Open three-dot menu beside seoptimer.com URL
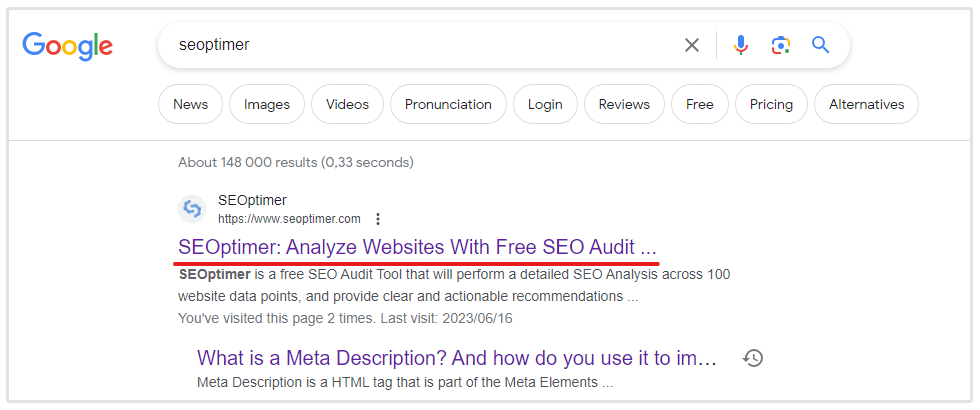This screenshot has height=410, width=980. click(x=378, y=219)
